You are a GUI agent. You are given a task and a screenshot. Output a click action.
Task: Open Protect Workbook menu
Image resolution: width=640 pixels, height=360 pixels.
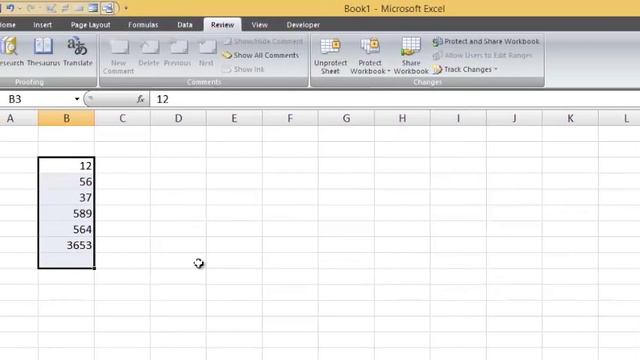click(x=370, y=56)
